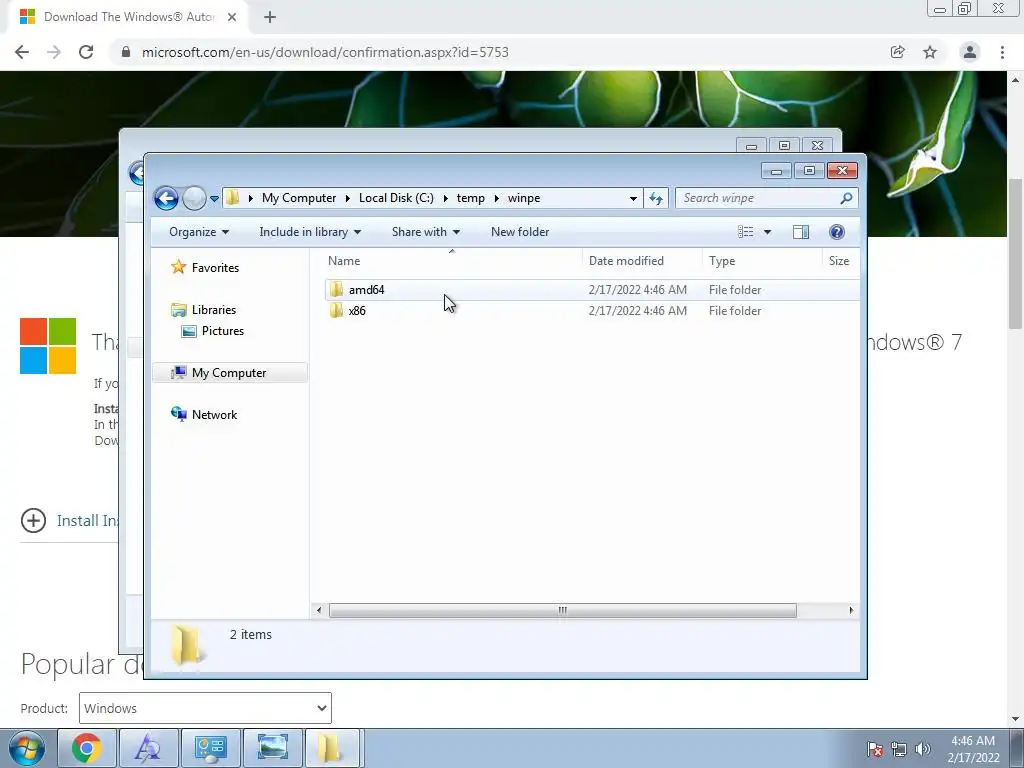Click Chrome page vertical scrollbar thumb

[1016, 255]
